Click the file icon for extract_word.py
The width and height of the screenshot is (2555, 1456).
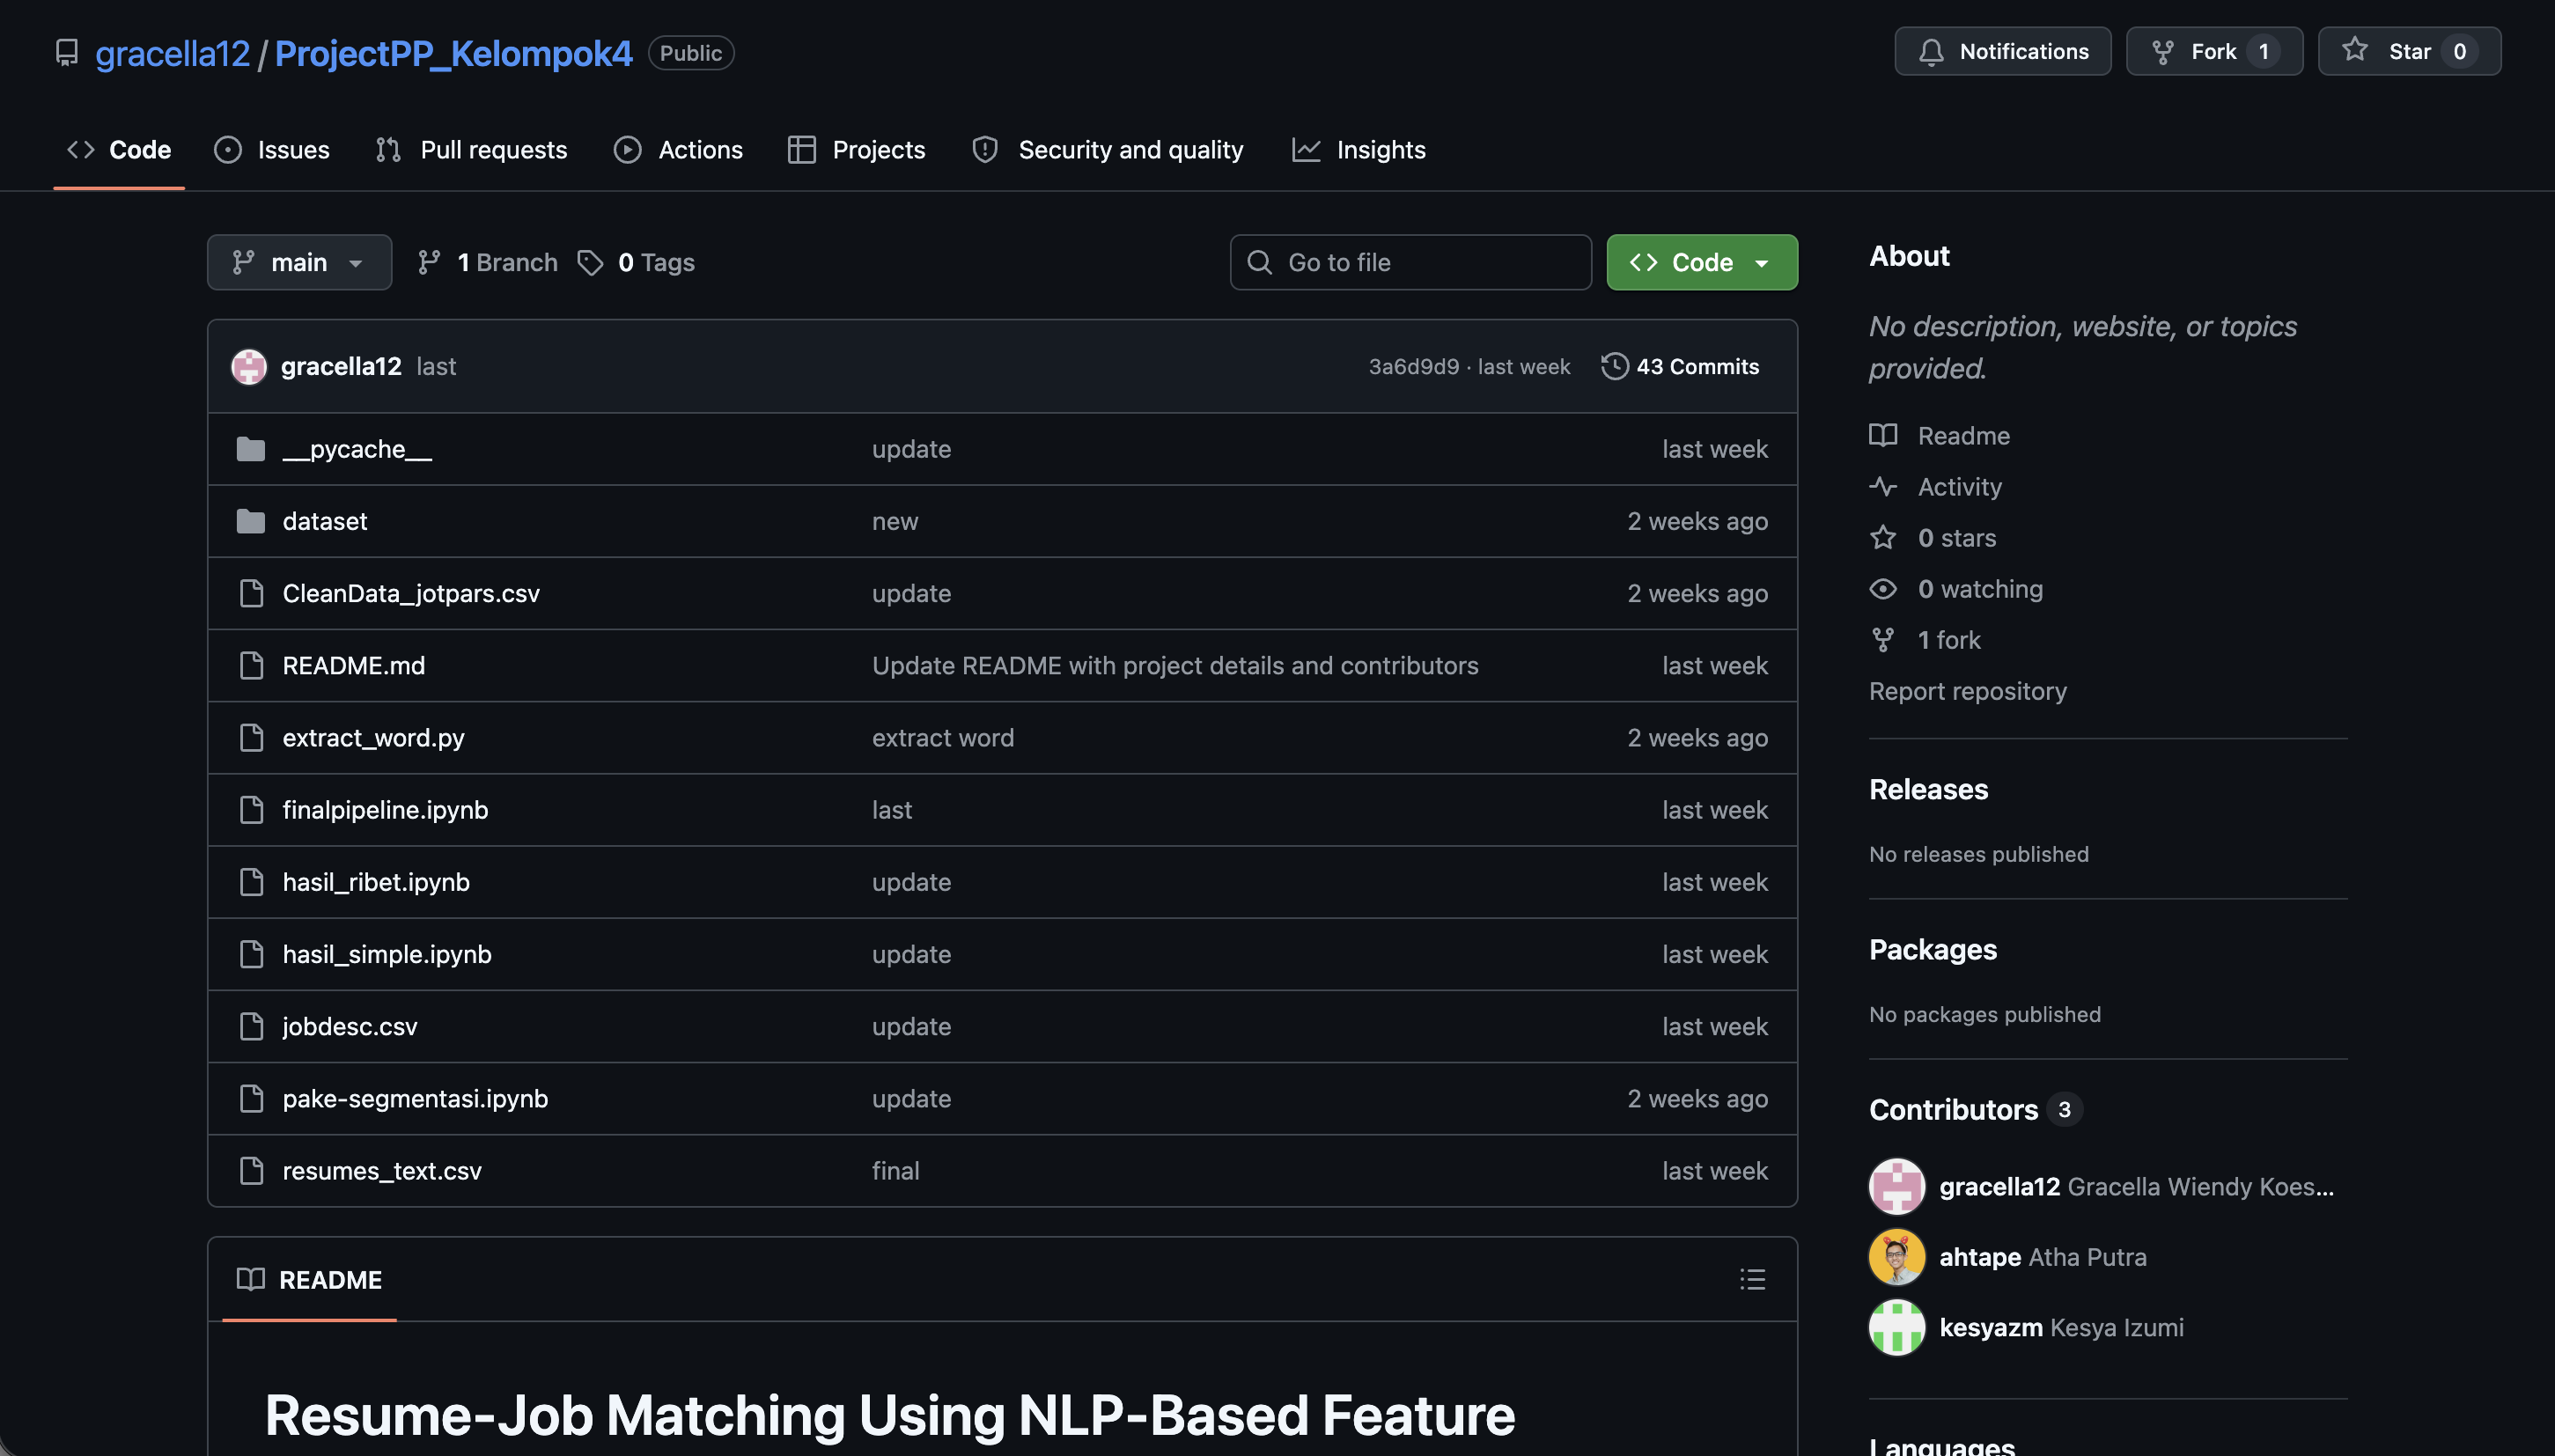point(251,737)
